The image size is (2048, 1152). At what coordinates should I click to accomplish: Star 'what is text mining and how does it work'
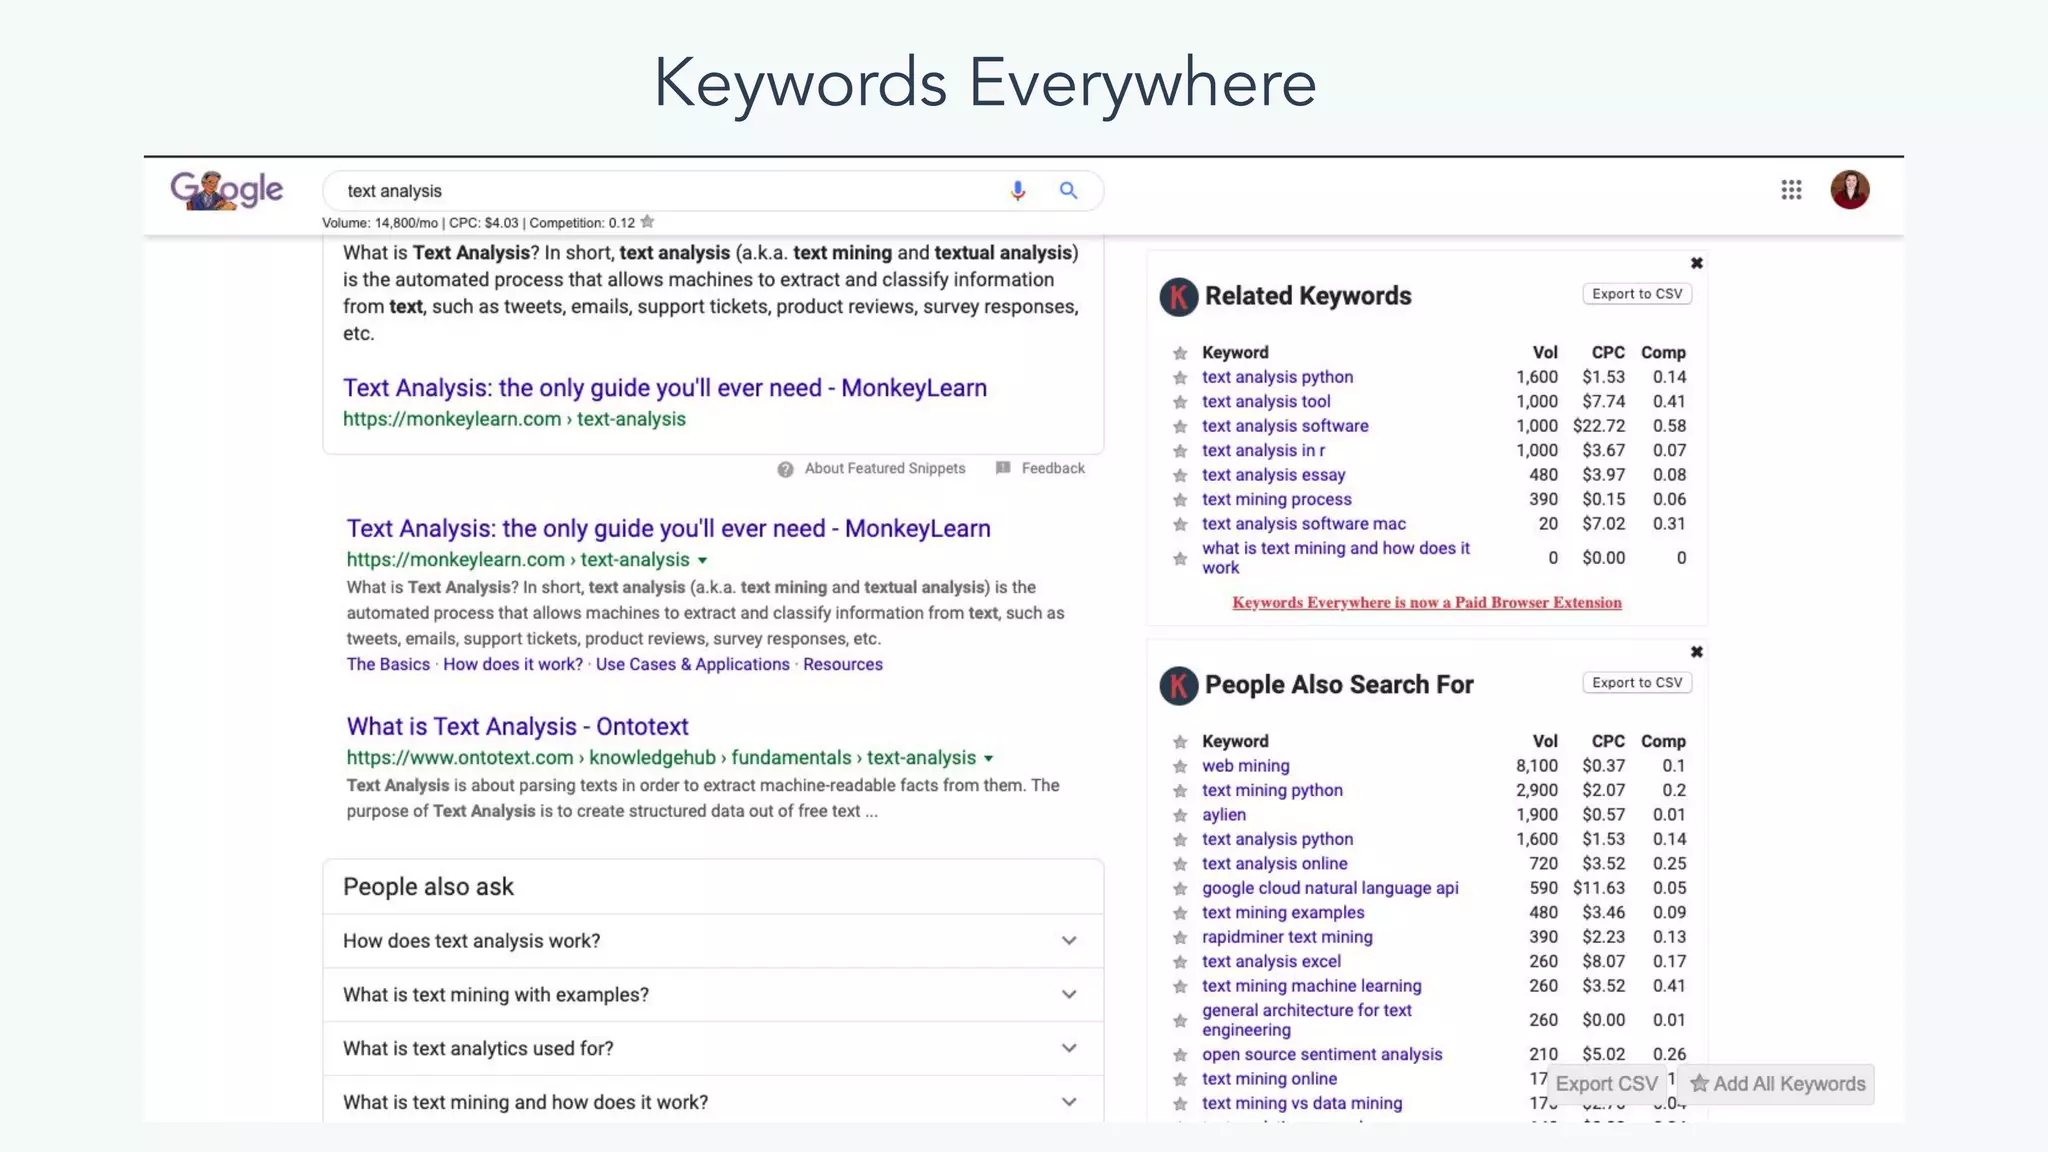(x=1180, y=559)
